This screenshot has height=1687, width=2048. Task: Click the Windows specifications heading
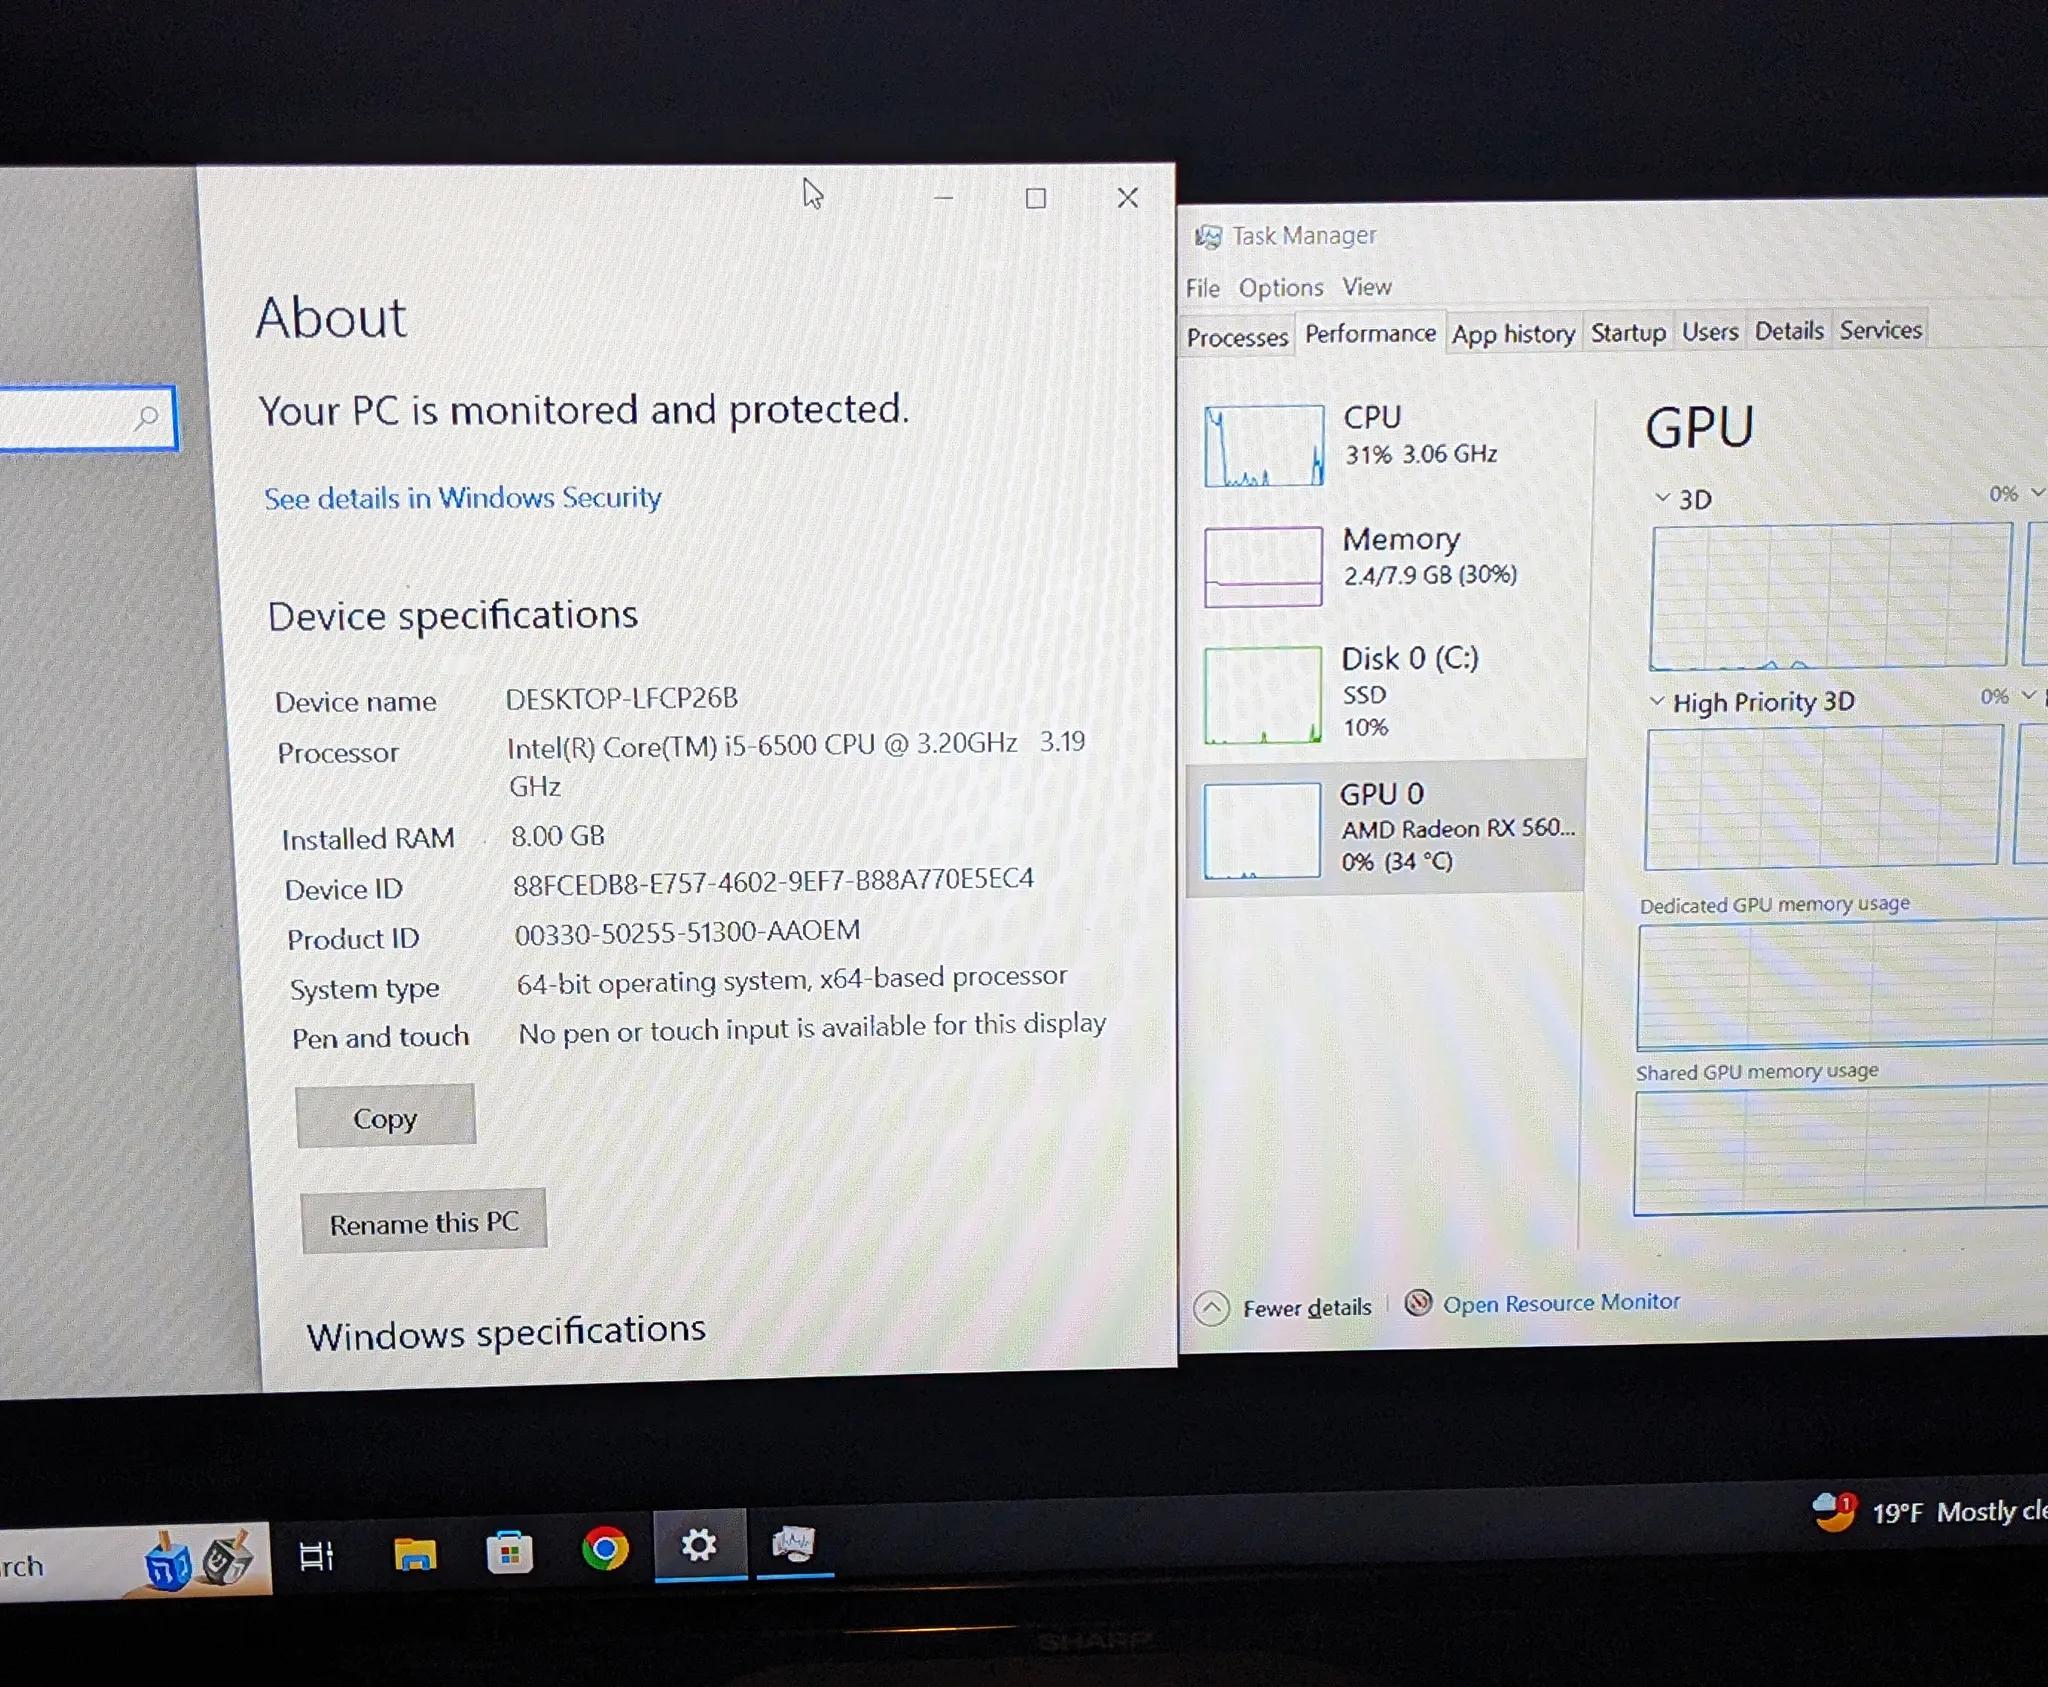[506, 1332]
